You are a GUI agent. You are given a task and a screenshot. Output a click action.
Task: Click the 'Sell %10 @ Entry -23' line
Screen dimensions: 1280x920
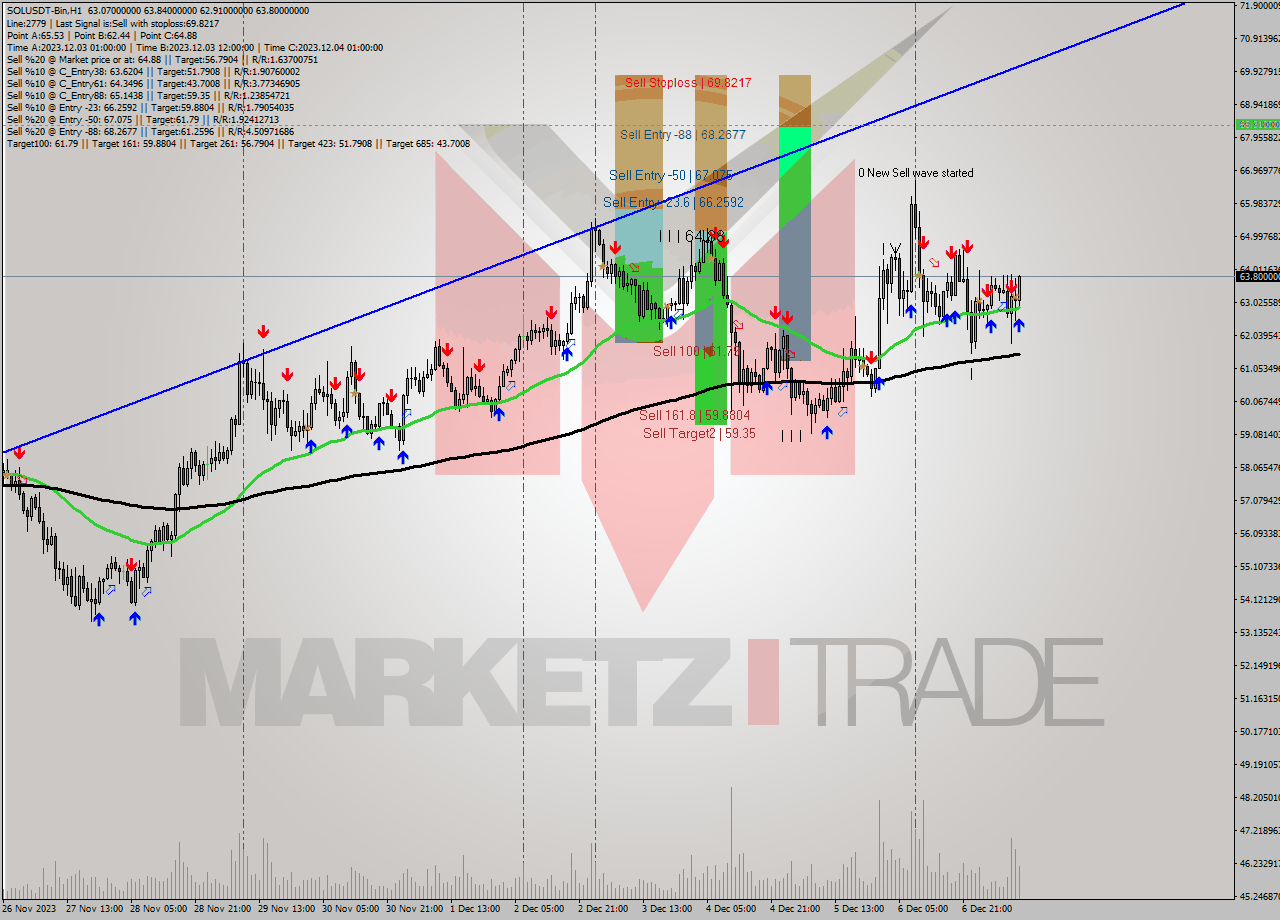point(150,107)
